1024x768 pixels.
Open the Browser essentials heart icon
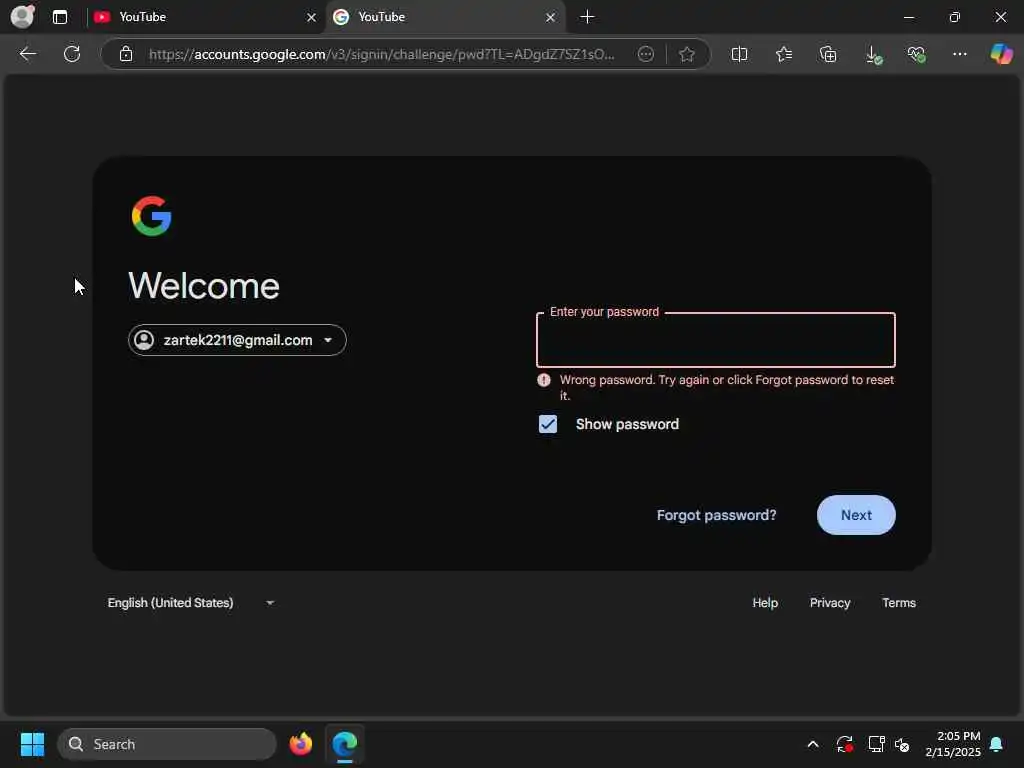pyautogui.click(x=916, y=54)
